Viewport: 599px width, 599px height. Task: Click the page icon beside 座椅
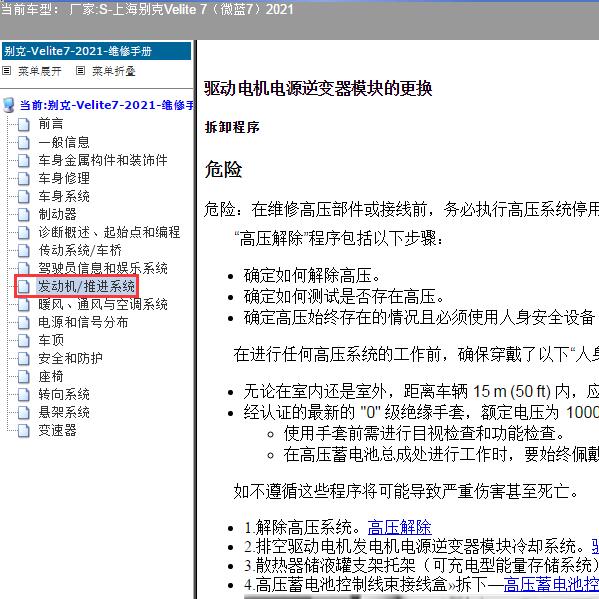click(24, 376)
